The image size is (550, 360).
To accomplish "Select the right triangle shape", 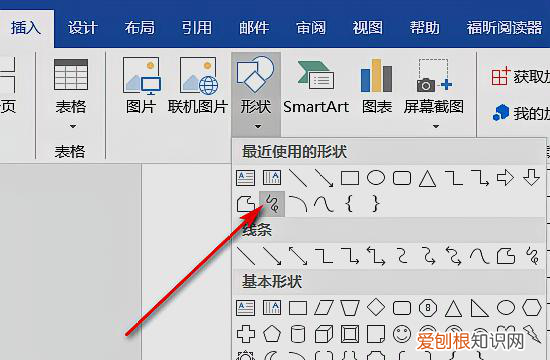I will 479,308.
